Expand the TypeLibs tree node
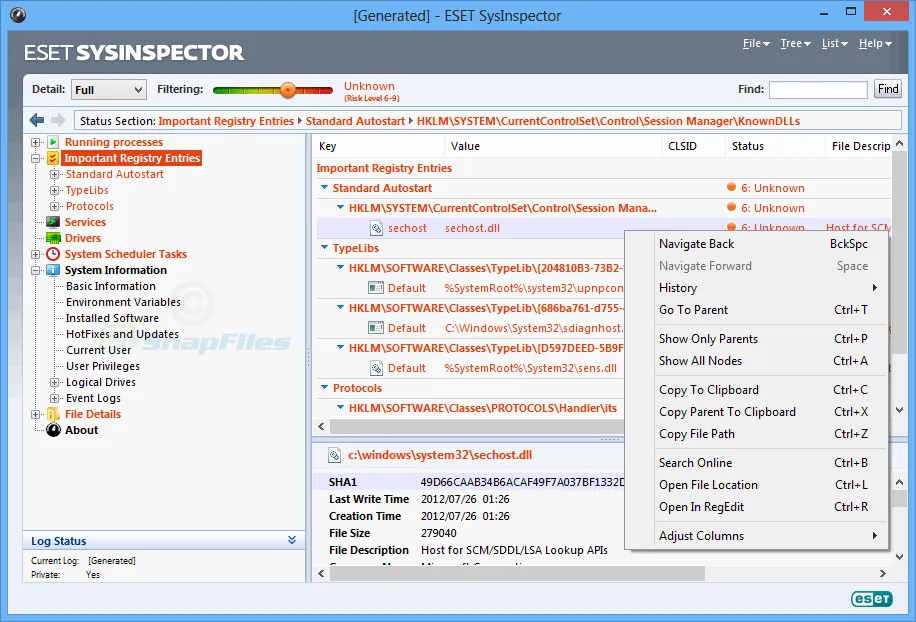 [54, 190]
